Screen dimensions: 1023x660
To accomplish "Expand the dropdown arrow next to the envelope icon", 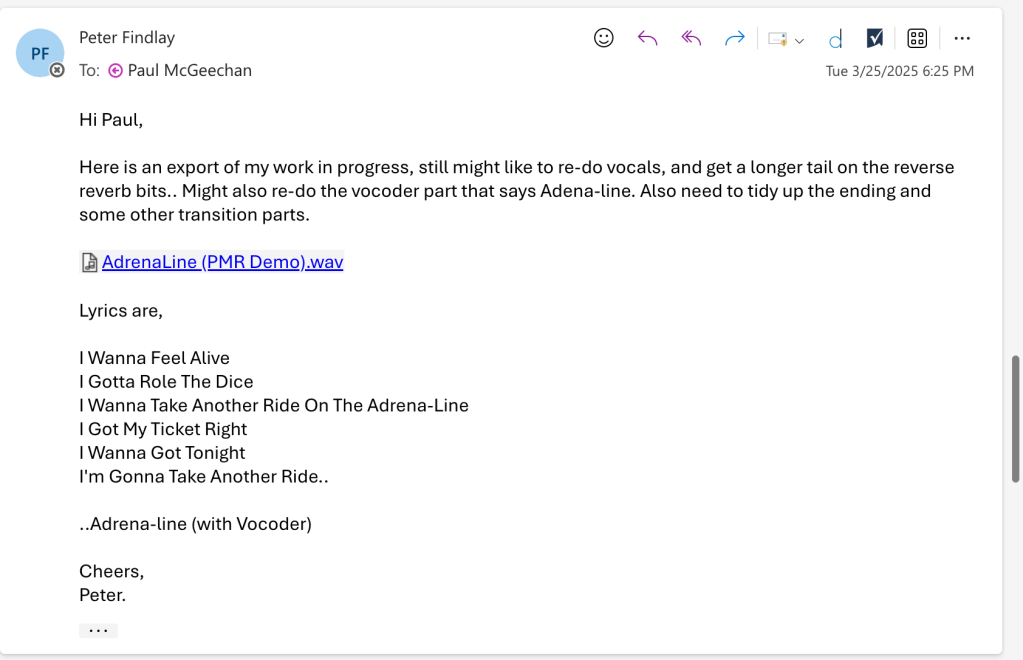I will 799,40.
